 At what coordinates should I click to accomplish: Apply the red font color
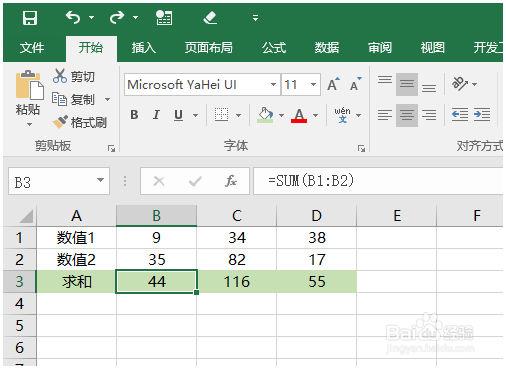(x=299, y=115)
